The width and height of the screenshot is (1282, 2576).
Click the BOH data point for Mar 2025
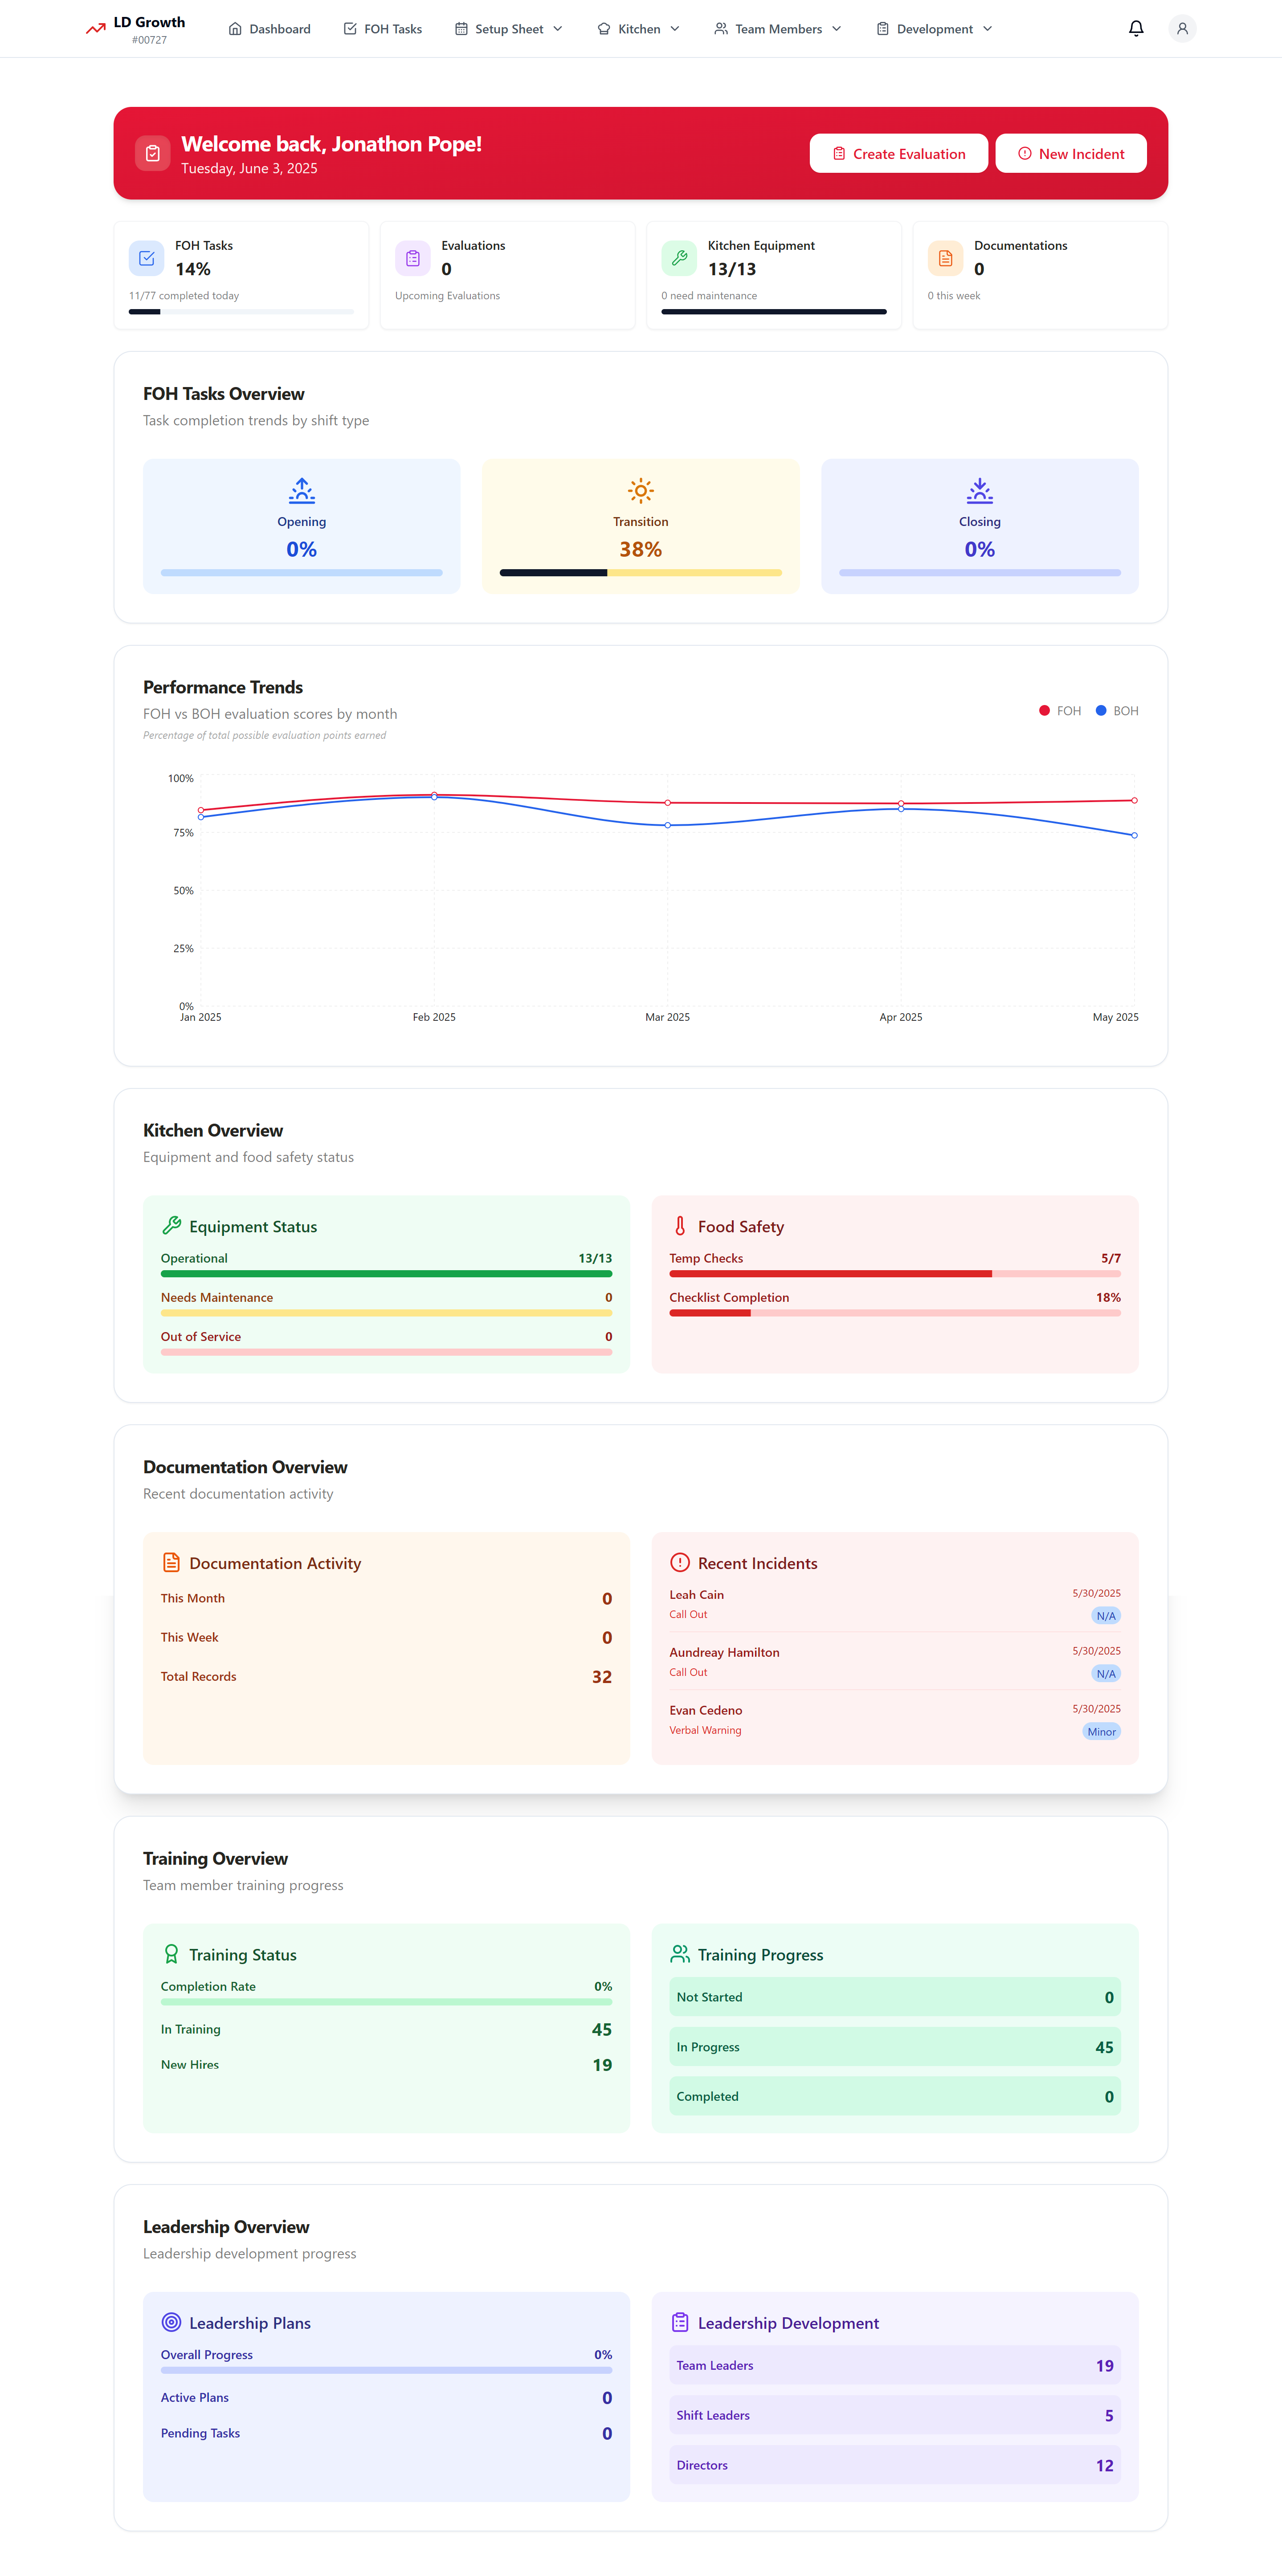point(668,825)
